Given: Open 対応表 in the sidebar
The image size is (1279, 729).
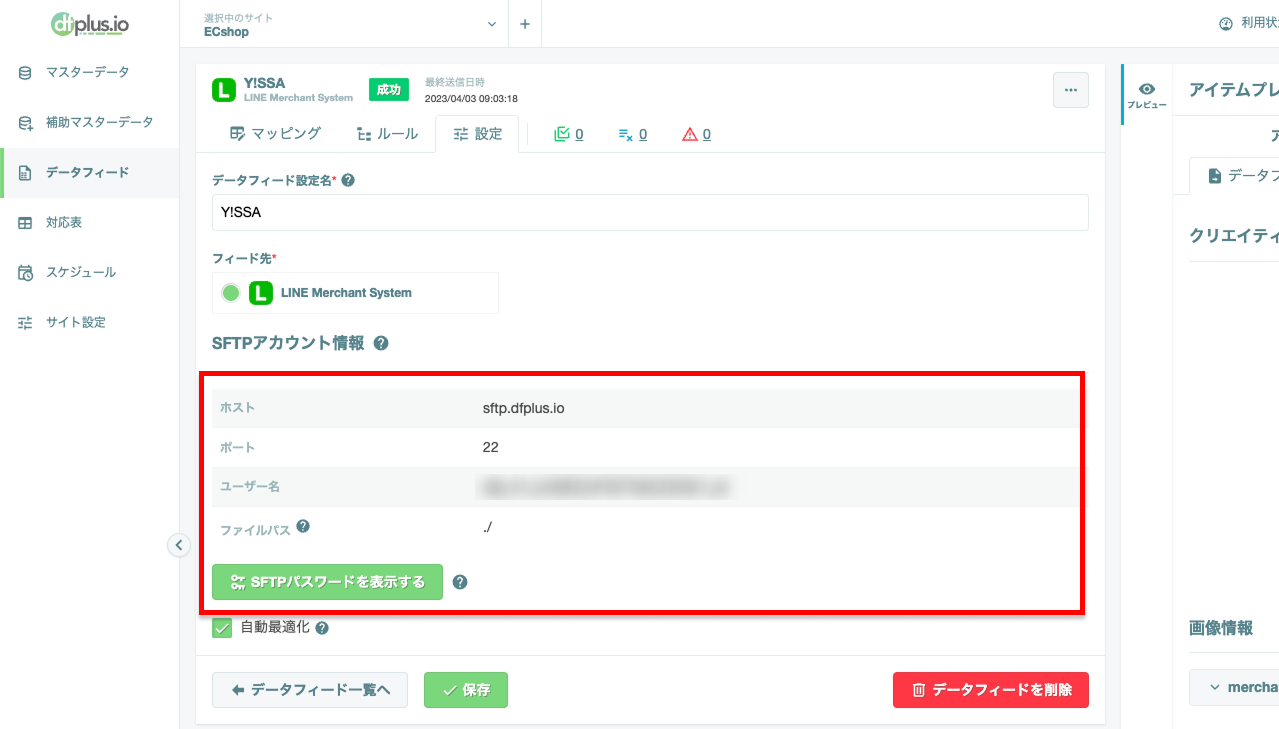Looking at the screenshot, I should pyautogui.click(x=89, y=222).
